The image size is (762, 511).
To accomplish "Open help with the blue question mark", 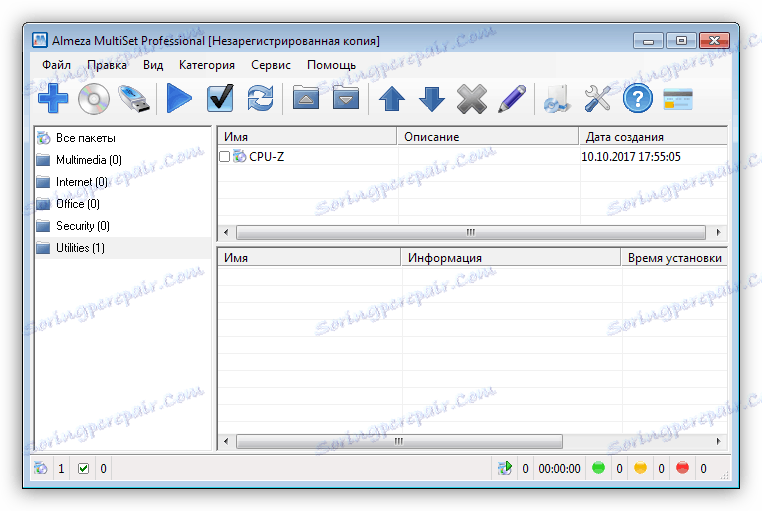I will (638, 99).
